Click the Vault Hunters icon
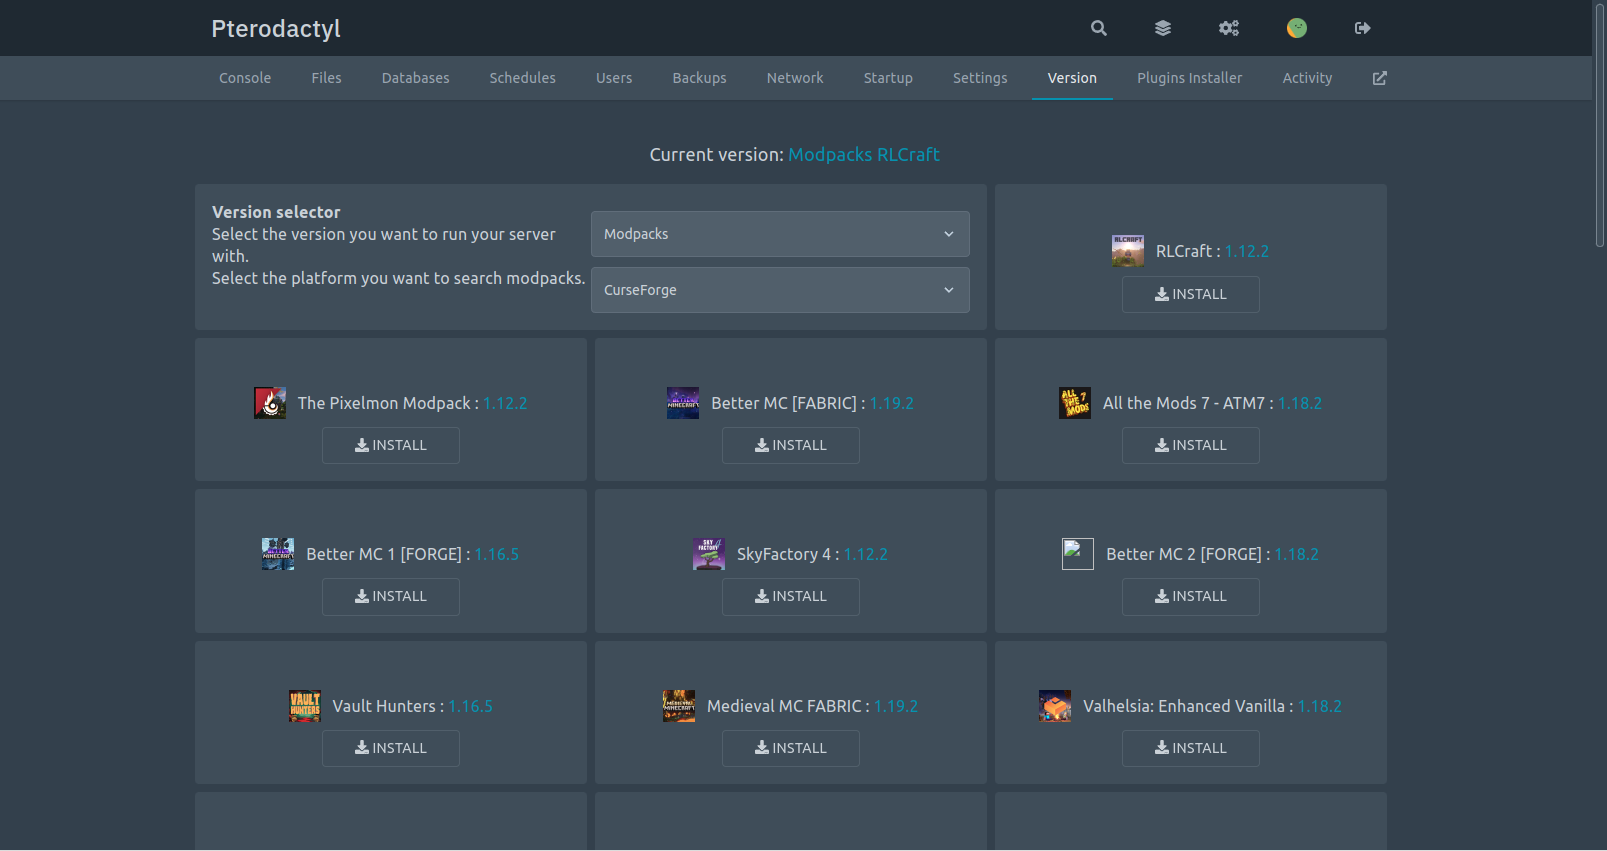This screenshot has width=1607, height=851. pyautogui.click(x=305, y=706)
